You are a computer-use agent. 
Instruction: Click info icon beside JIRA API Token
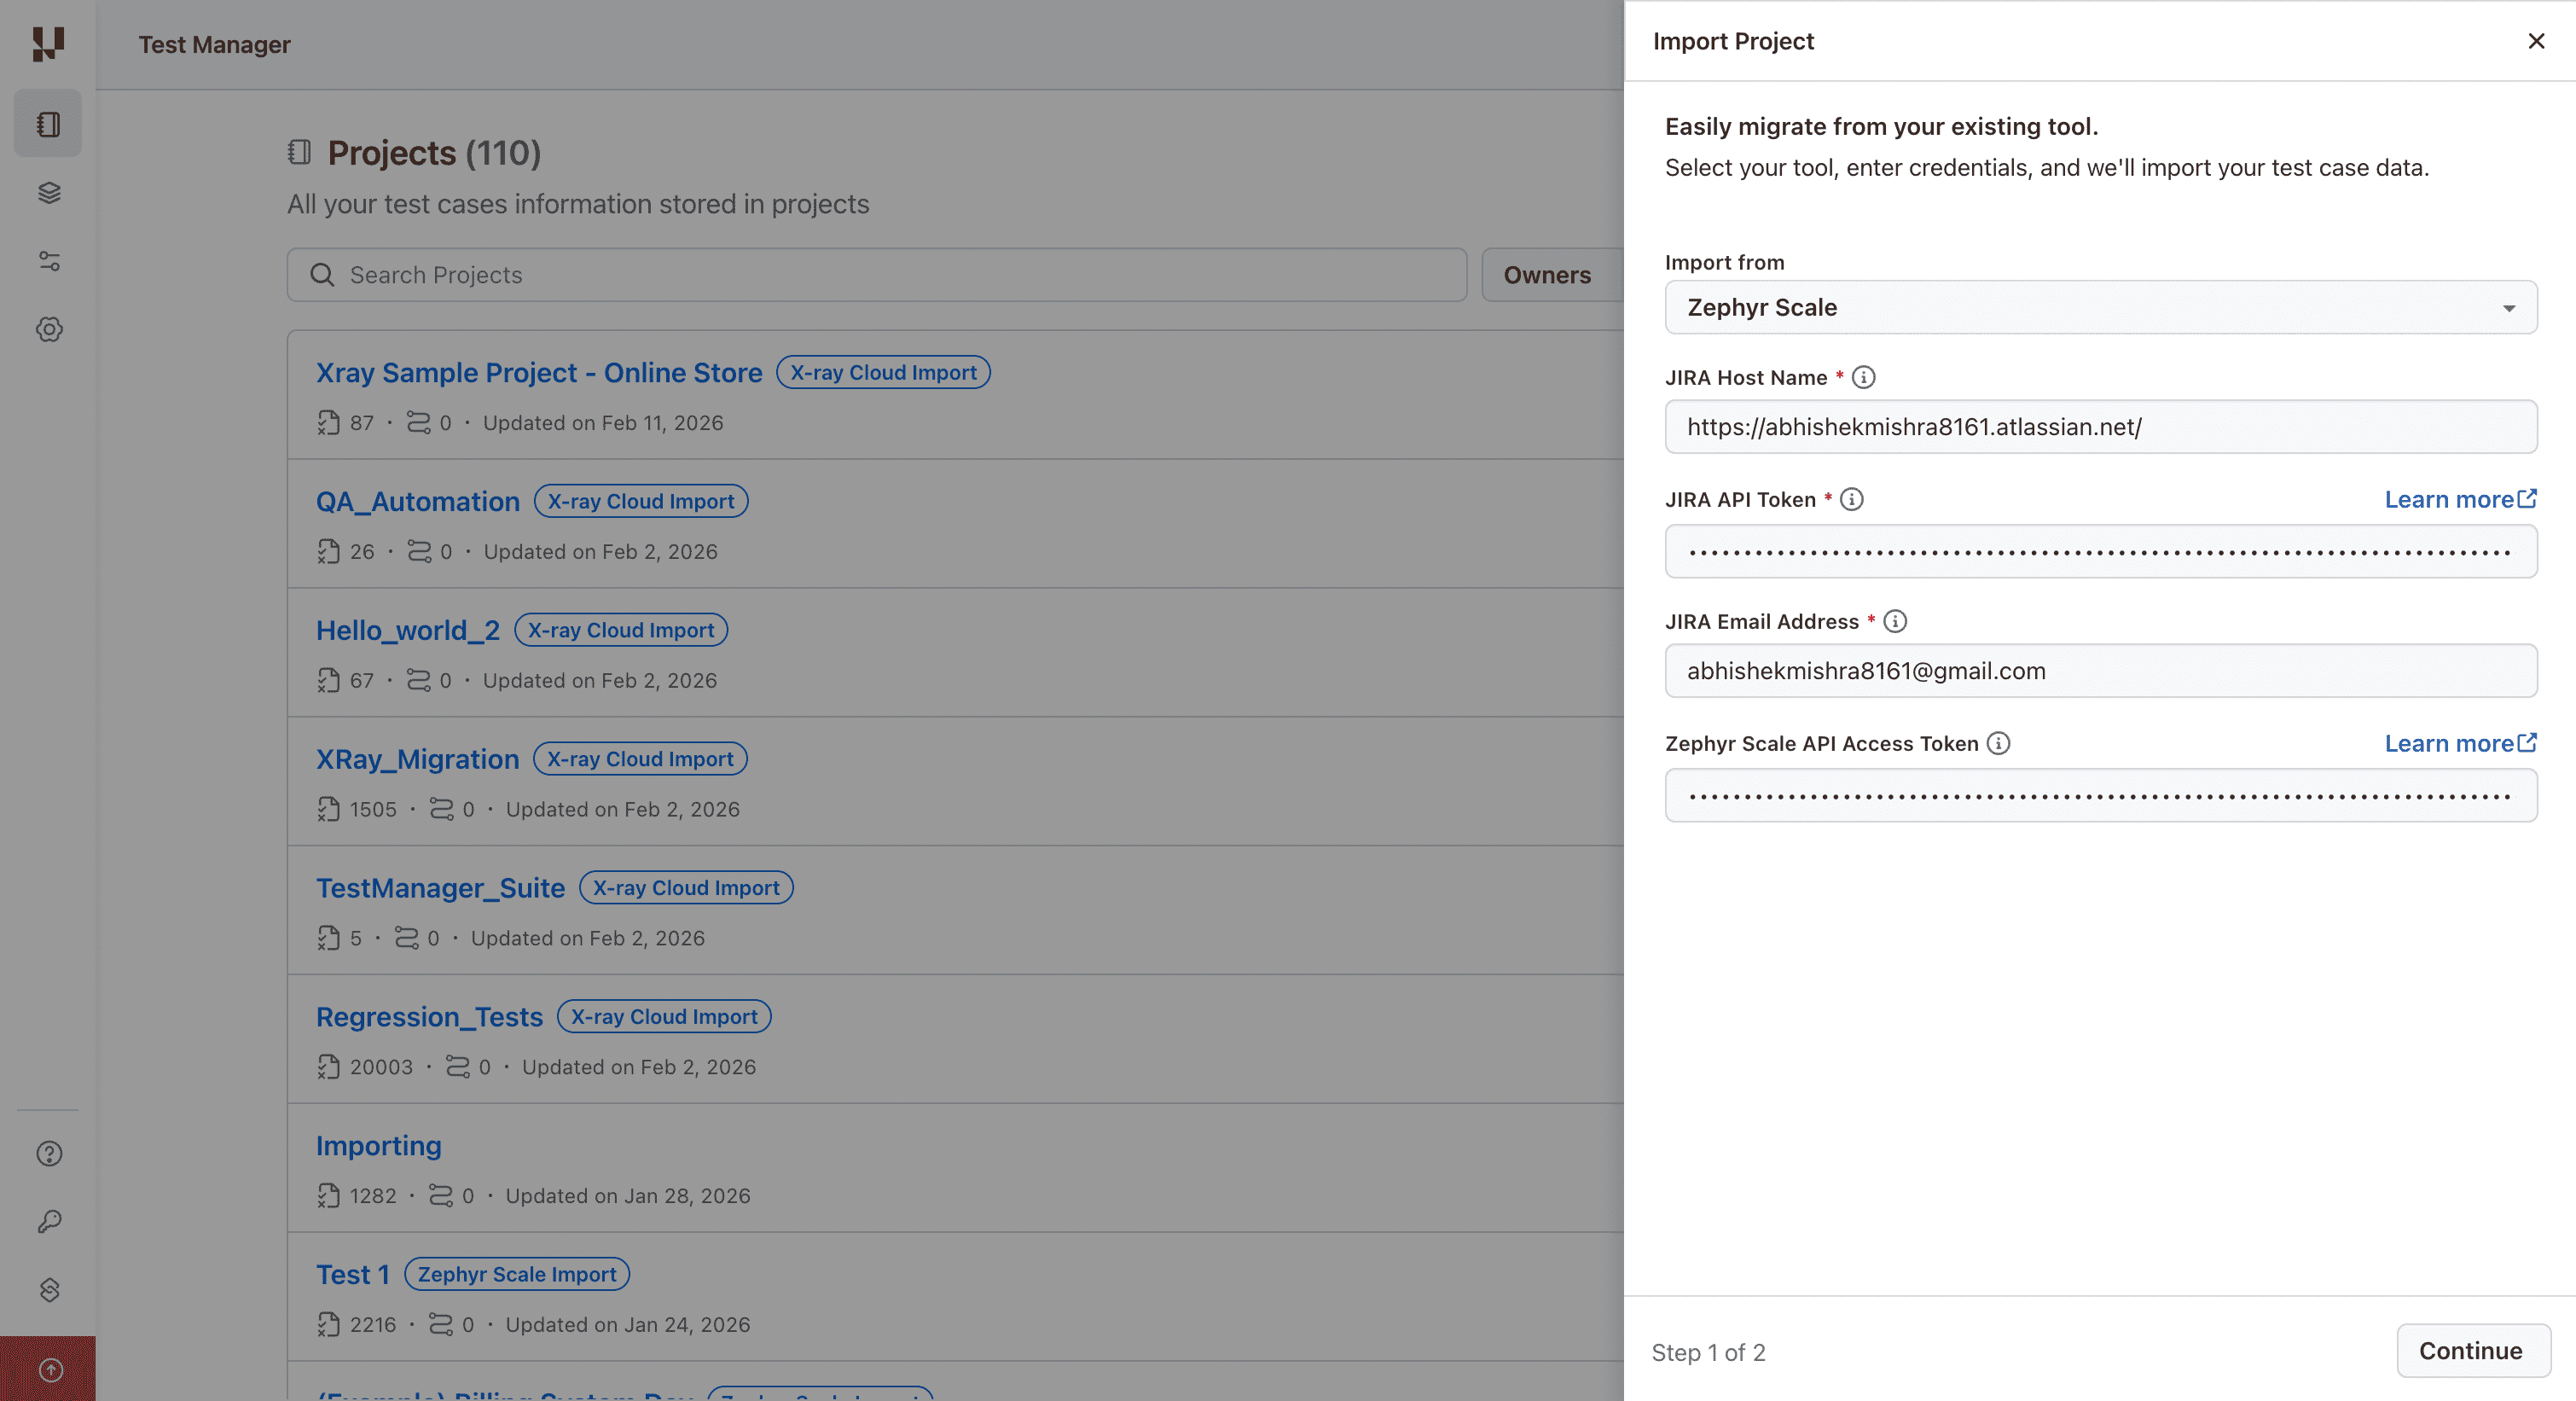(x=1851, y=499)
